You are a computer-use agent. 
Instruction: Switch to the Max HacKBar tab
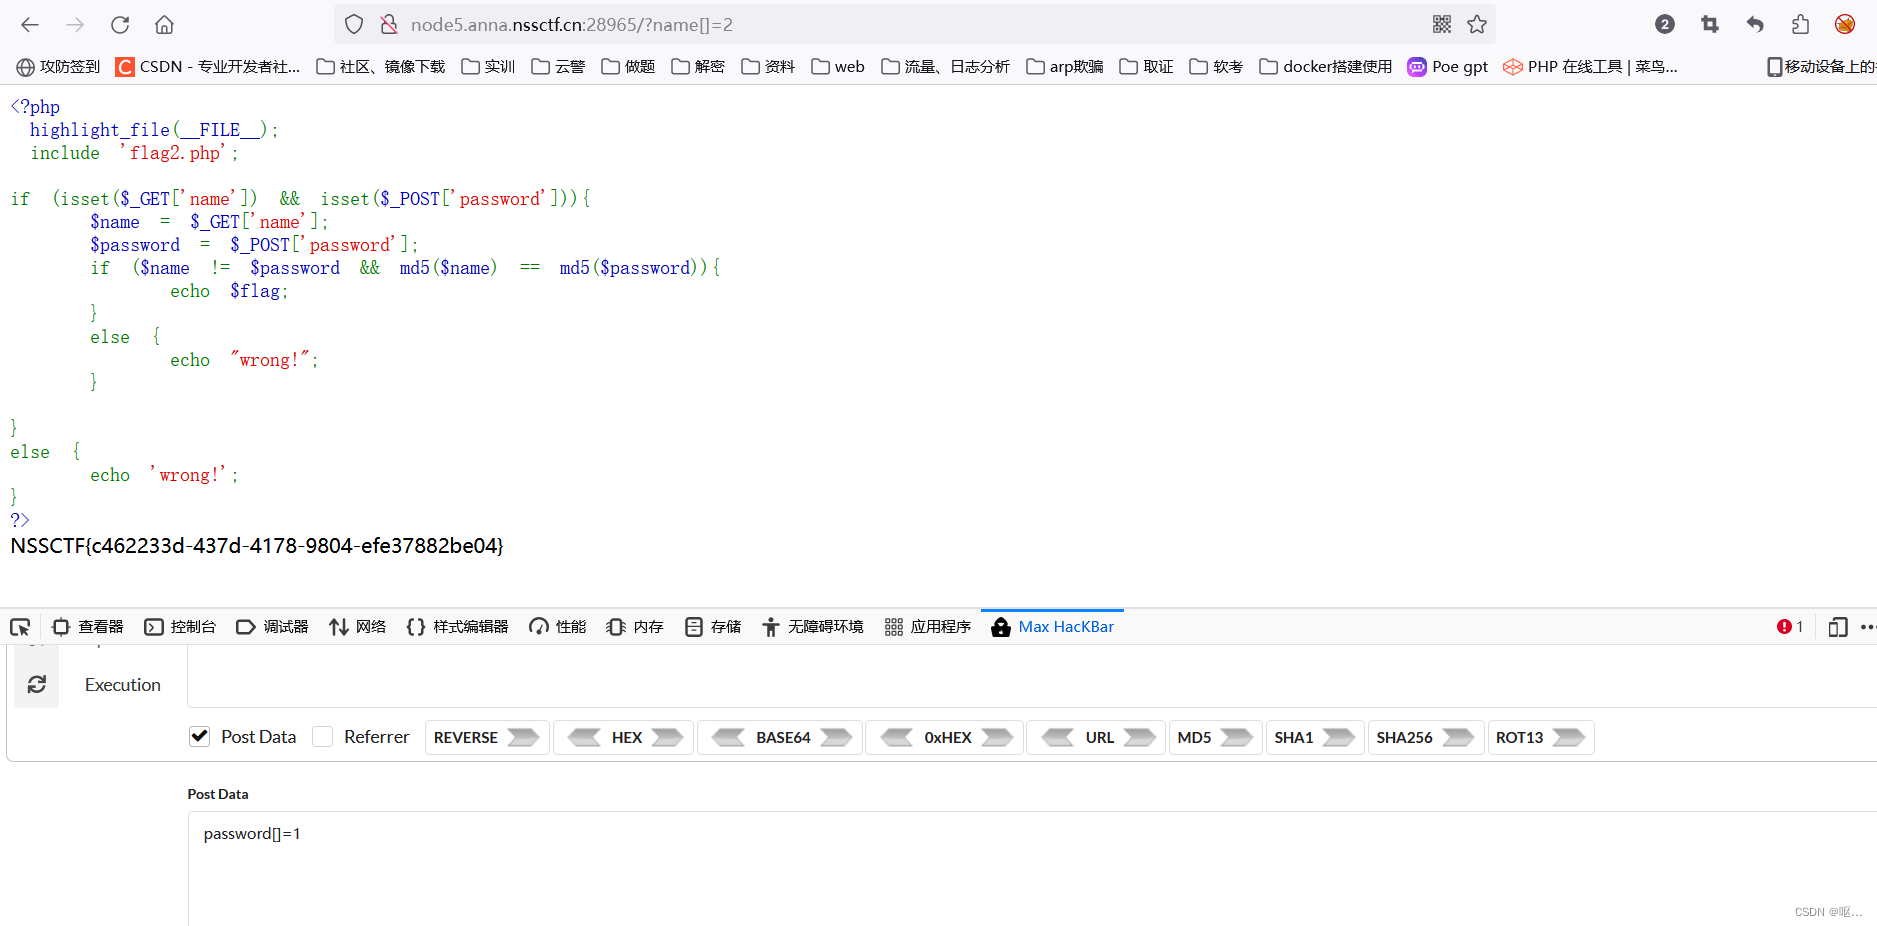click(x=1052, y=626)
